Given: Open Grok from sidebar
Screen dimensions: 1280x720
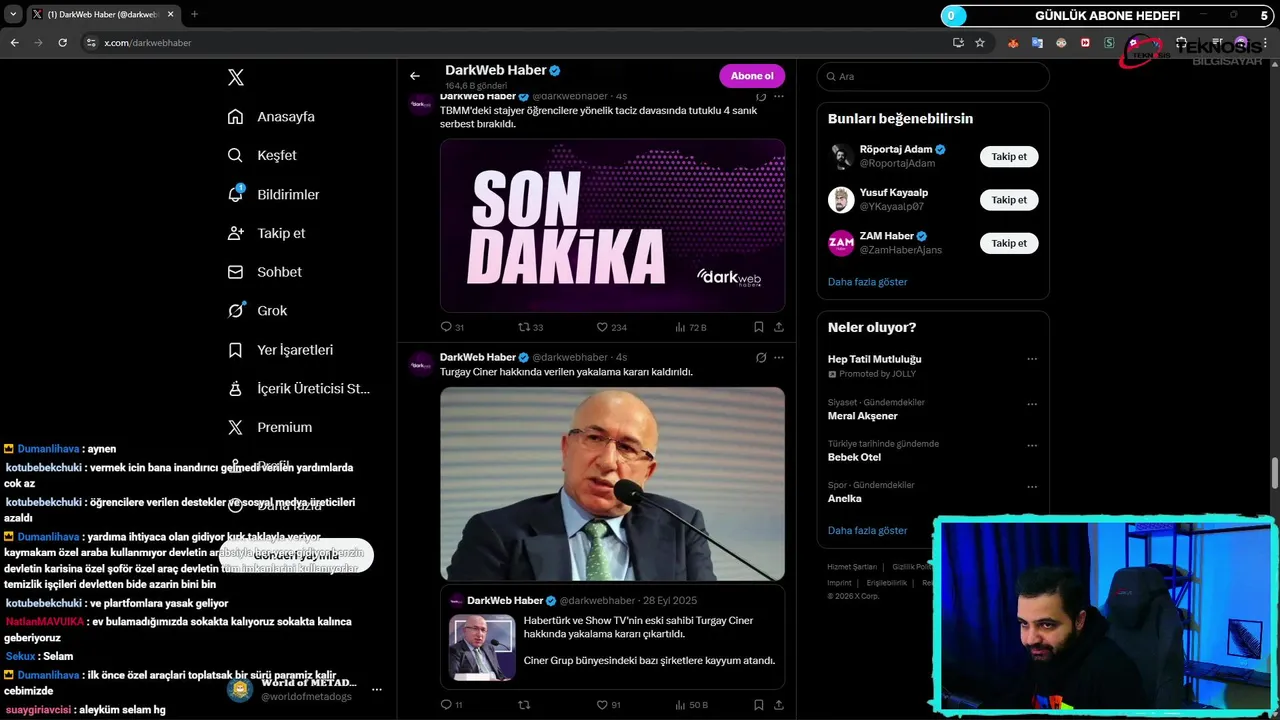Looking at the screenshot, I should coord(257,311).
